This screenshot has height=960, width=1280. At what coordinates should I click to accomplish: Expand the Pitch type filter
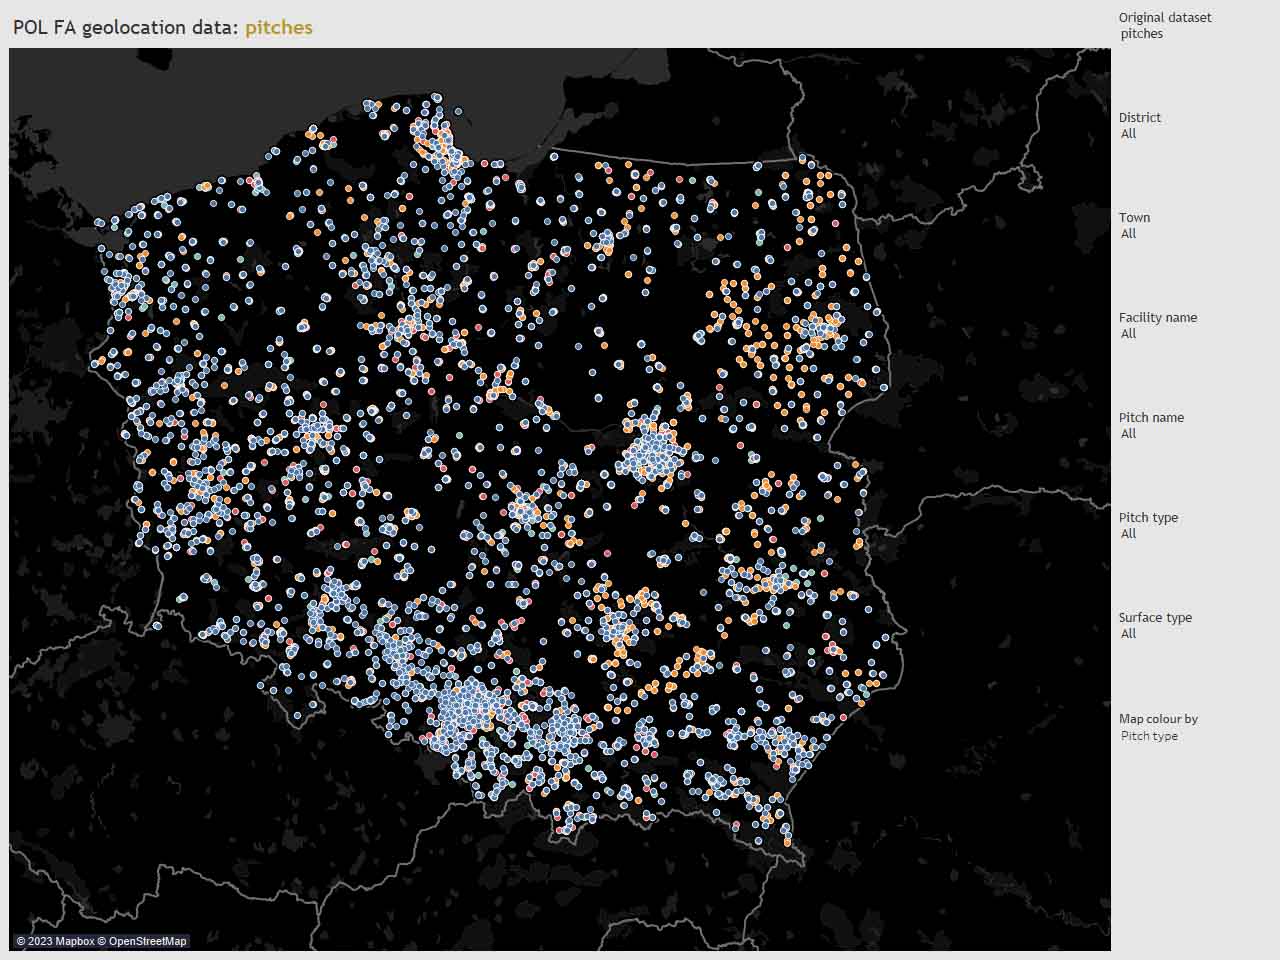pos(1129,534)
